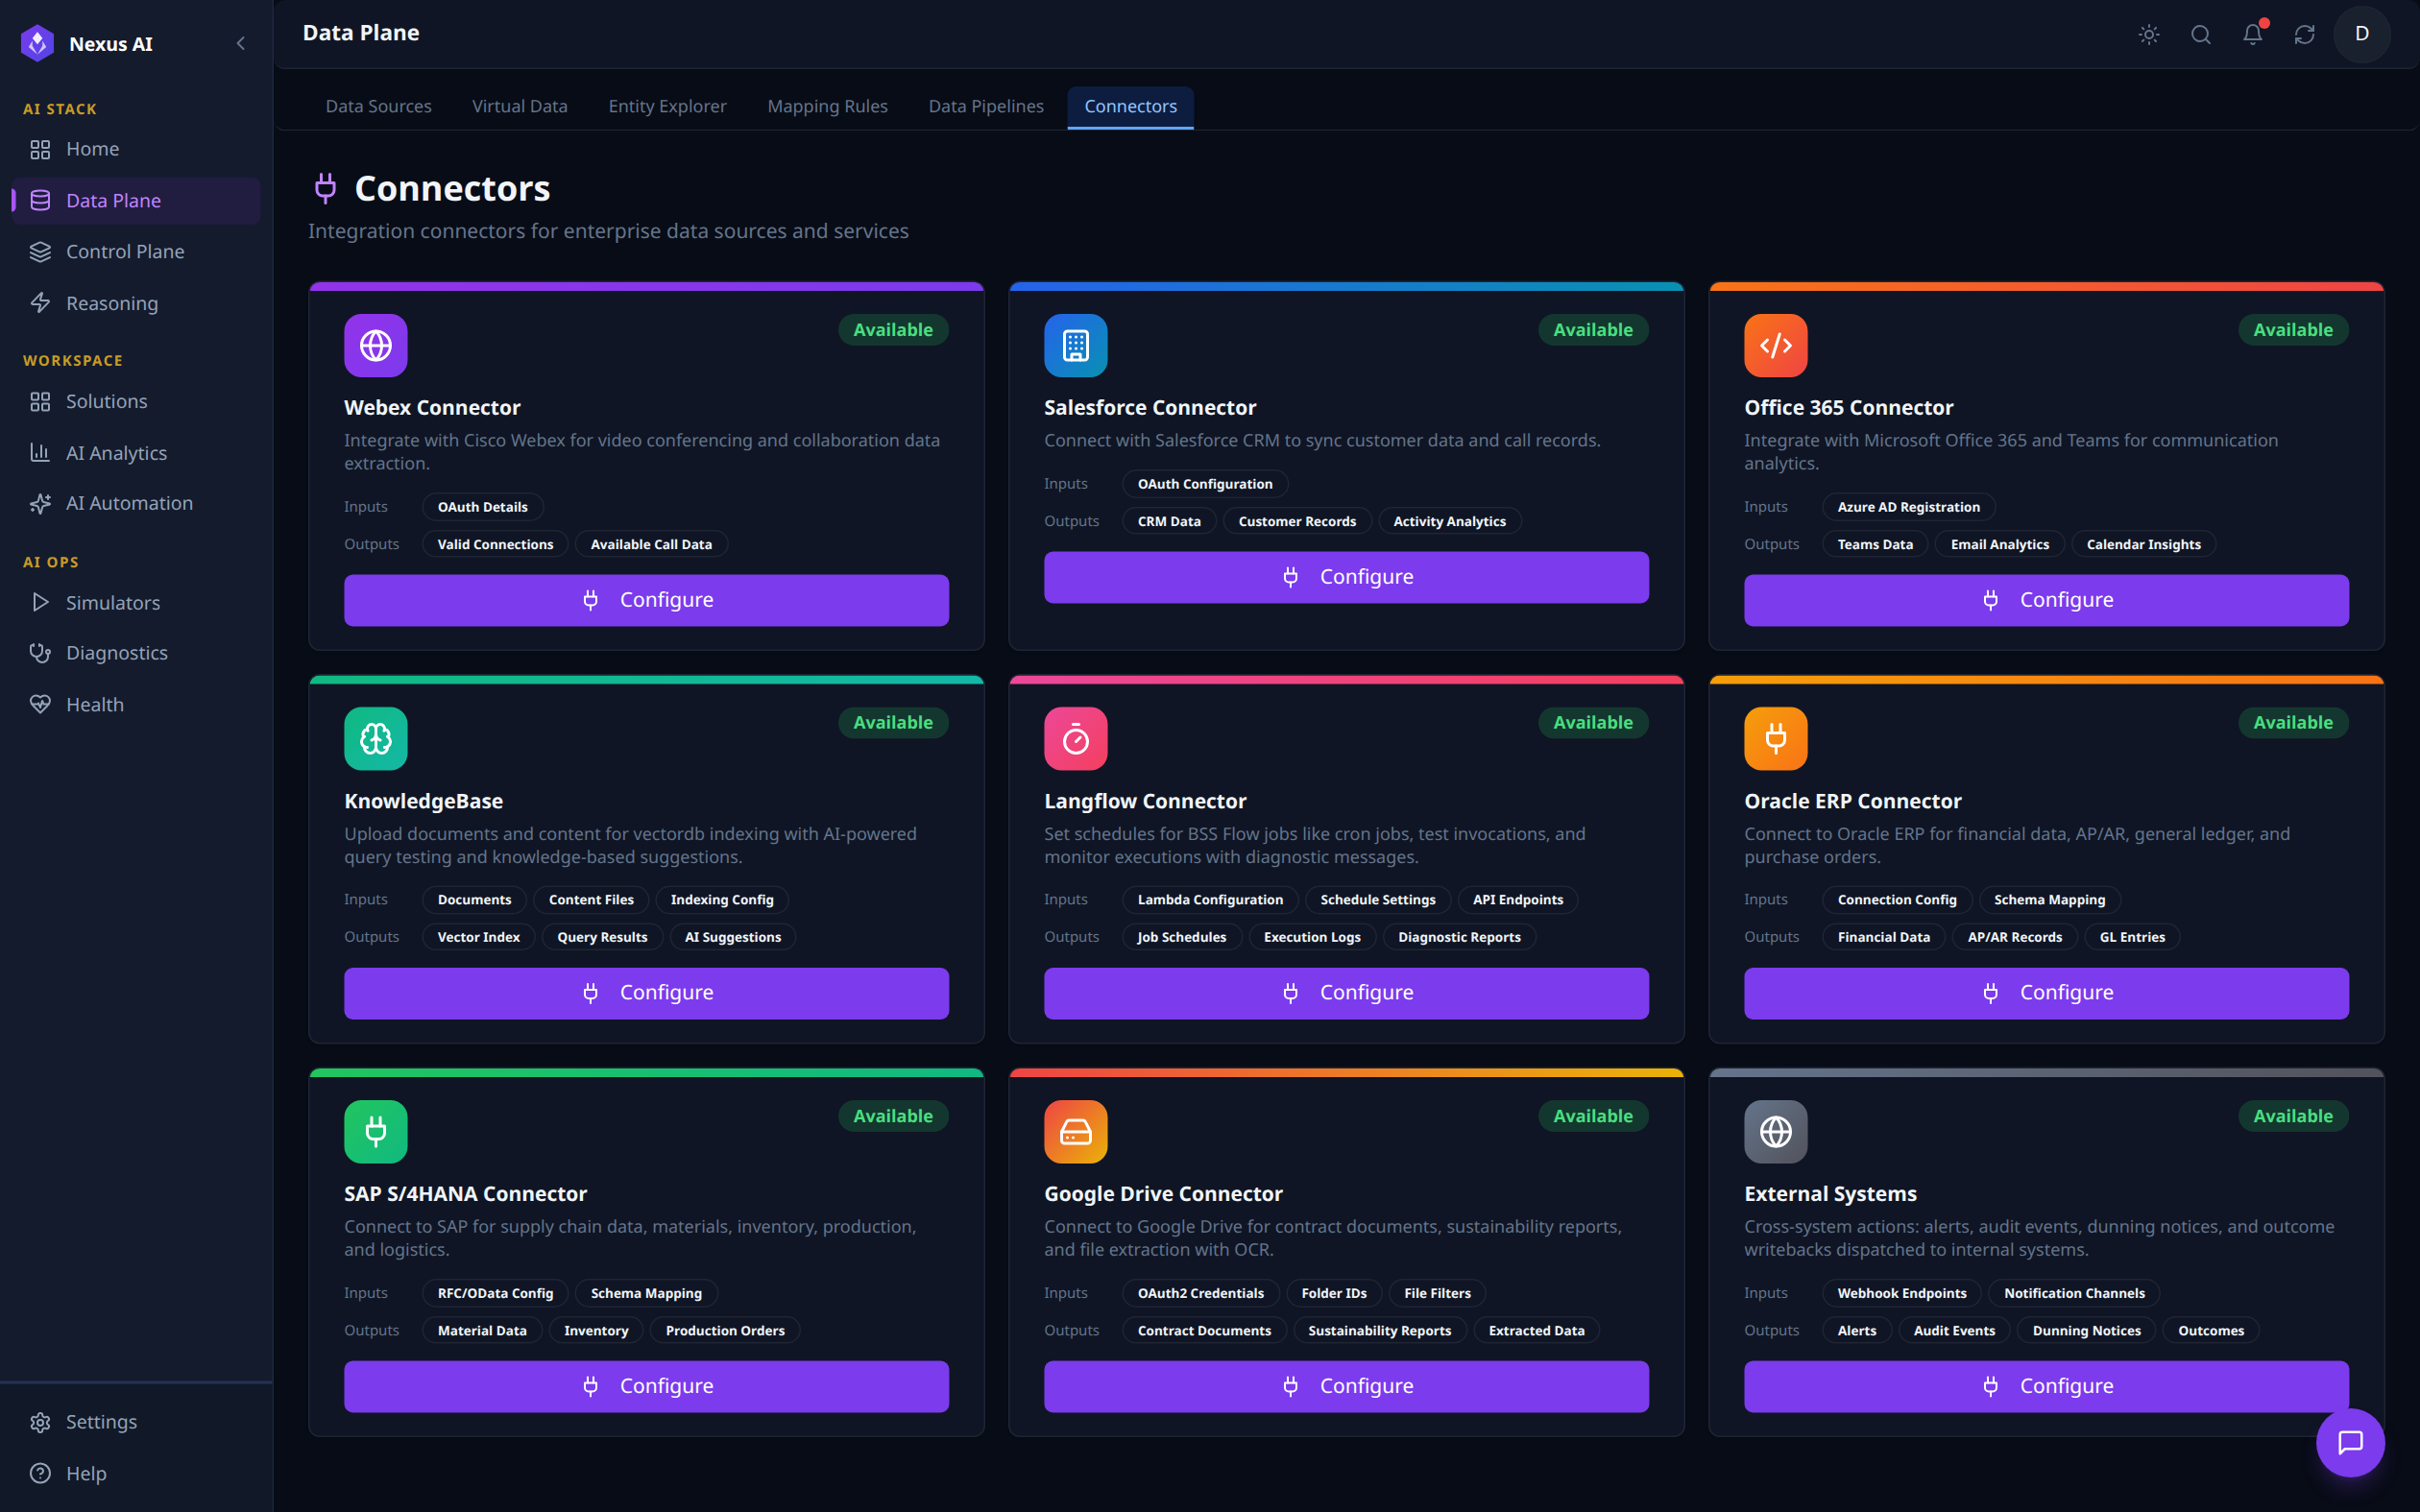Open the user avatar menu labeled D
Image resolution: width=2420 pixels, height=1512 pixels.
coord(2362,34)
